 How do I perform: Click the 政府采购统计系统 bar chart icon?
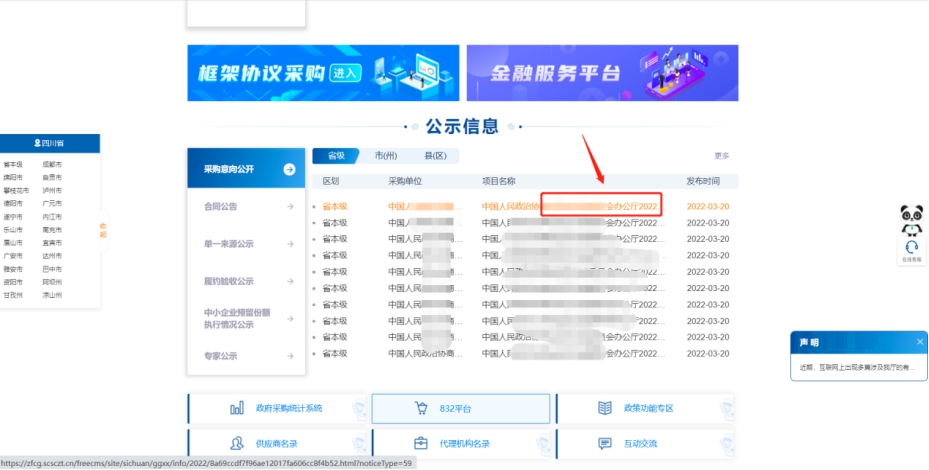tap(237, 408)
